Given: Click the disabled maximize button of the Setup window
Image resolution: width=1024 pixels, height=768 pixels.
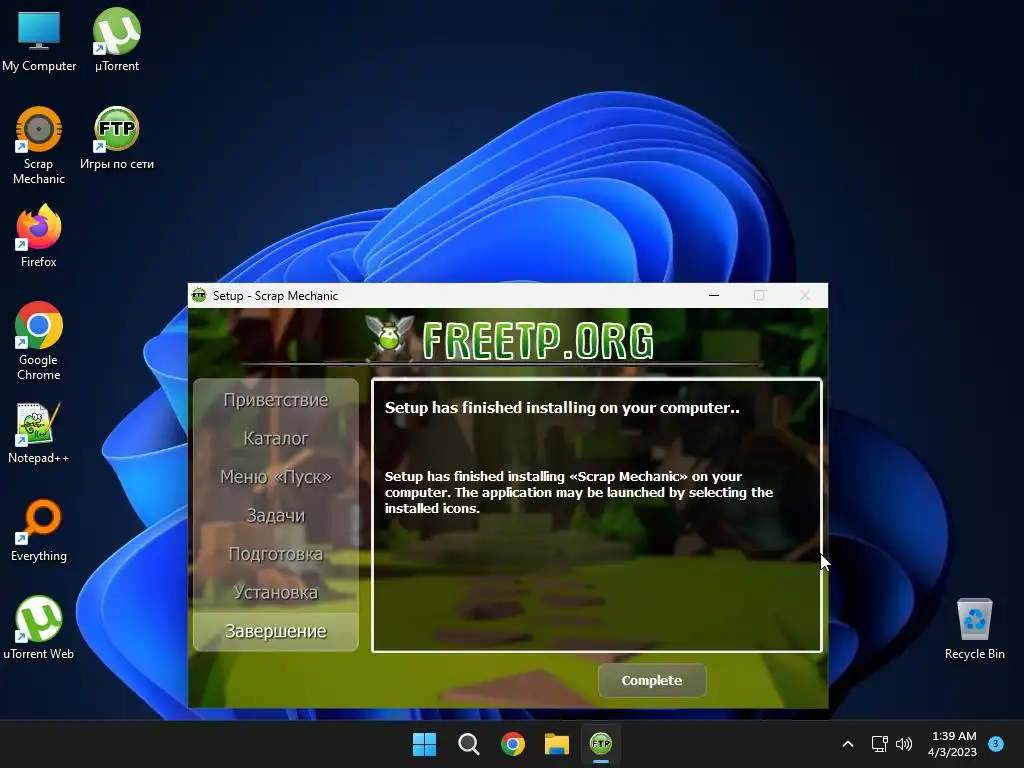Looking at the screenshot, I should tap(759, 295).
